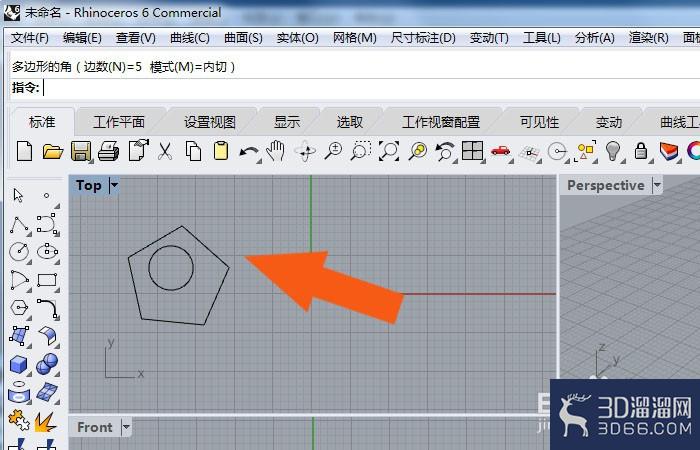The width and height of the screenshot is (700, 450).
Task: Open the Front viewport dropdown arrow
Action: coord(126,427)
